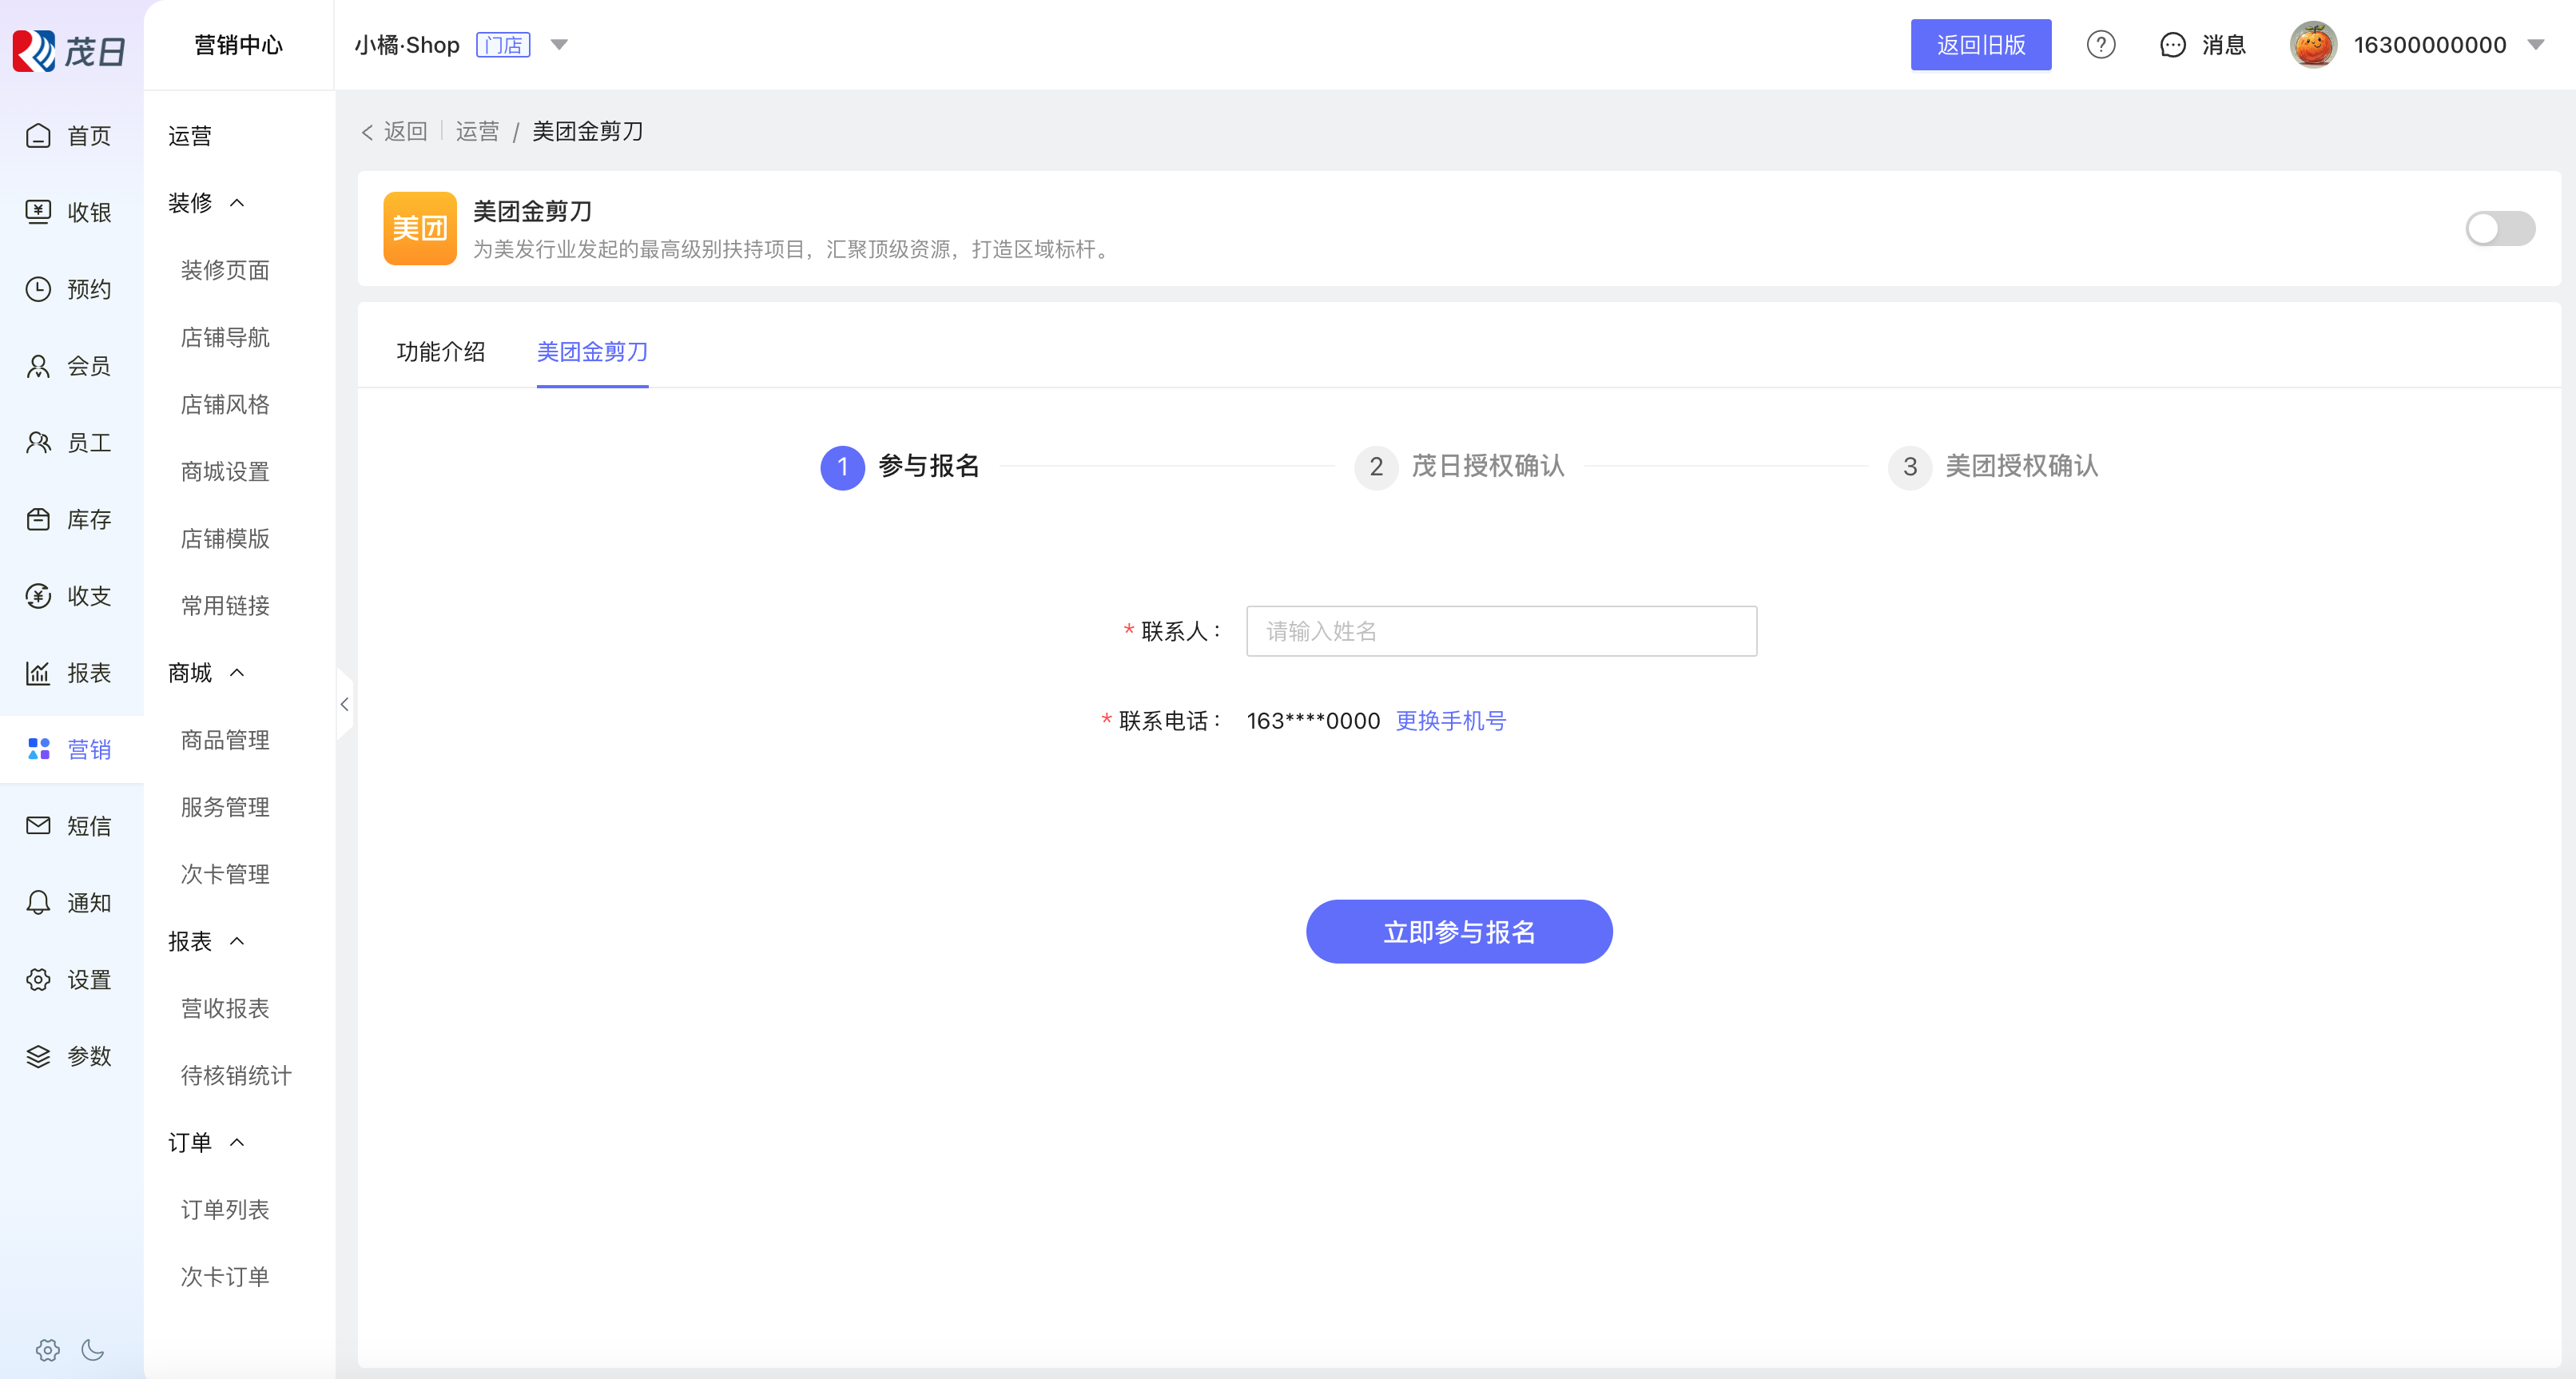Viewport: 2576px width, 1379px height.
Task: Open the SMS (短信) envelope icon
Action: 38,825
